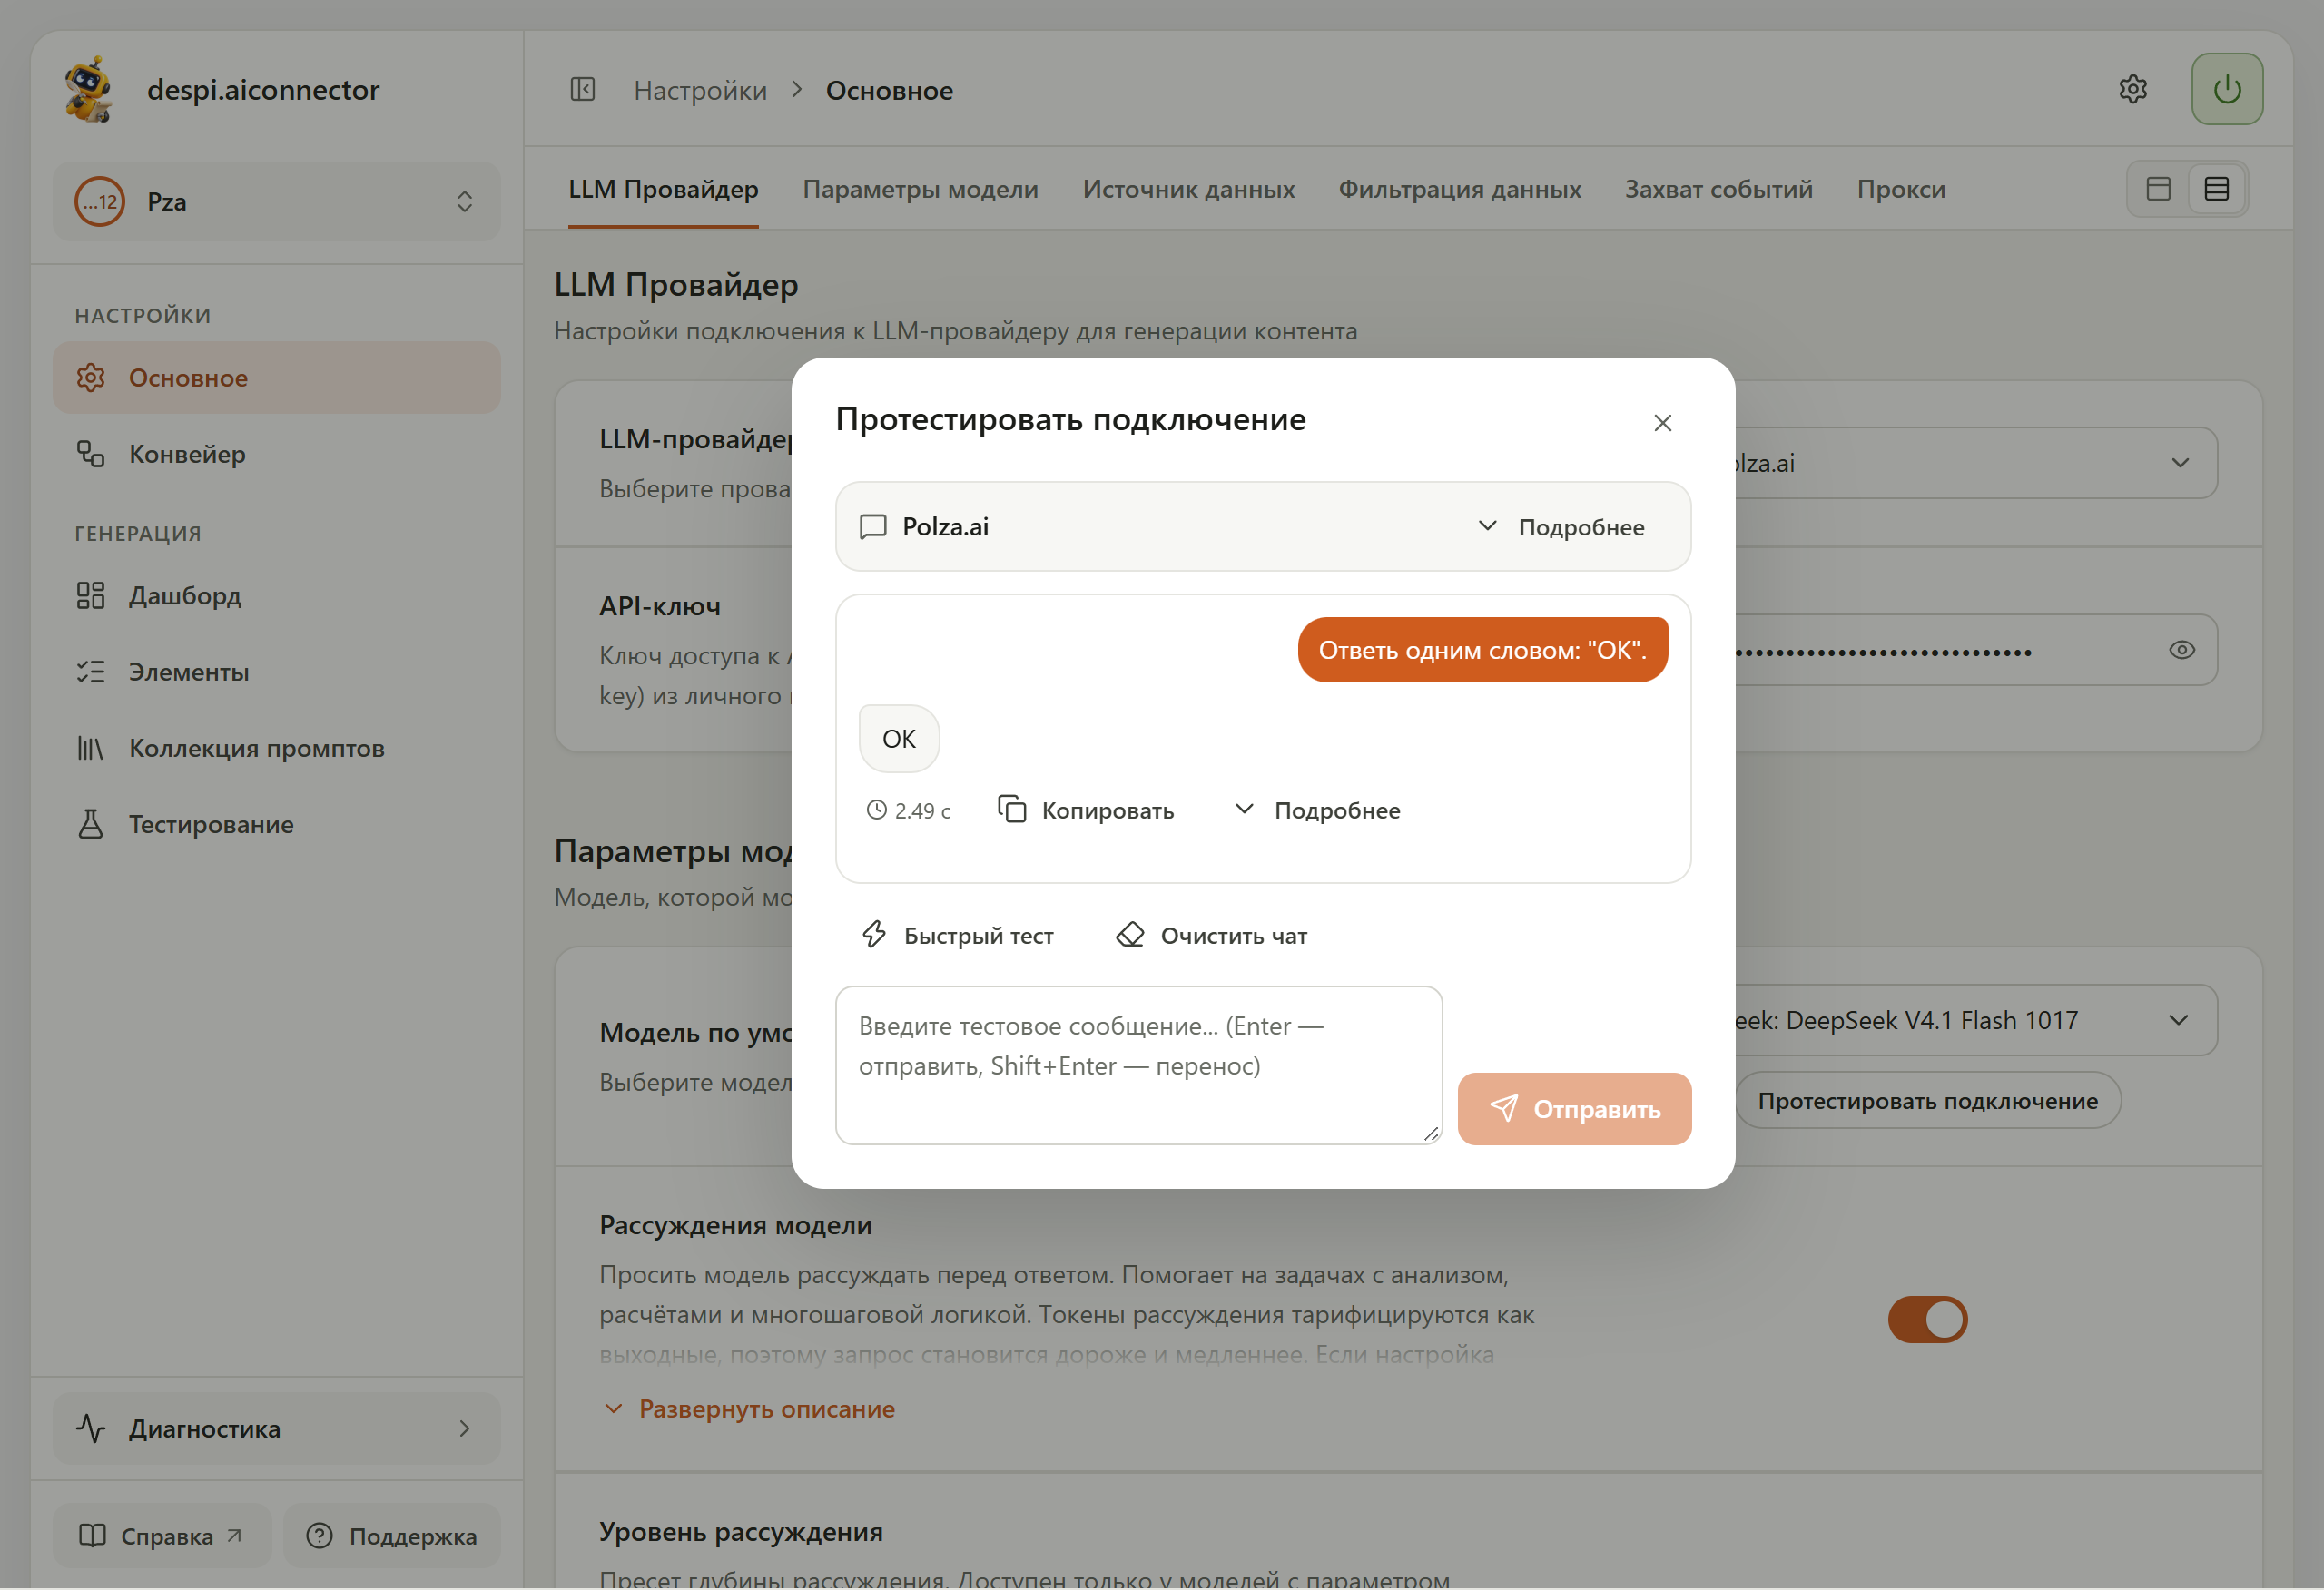Open Параметры модели tab
Screen dimensions: 2324x1590
[x=920, y=189]
